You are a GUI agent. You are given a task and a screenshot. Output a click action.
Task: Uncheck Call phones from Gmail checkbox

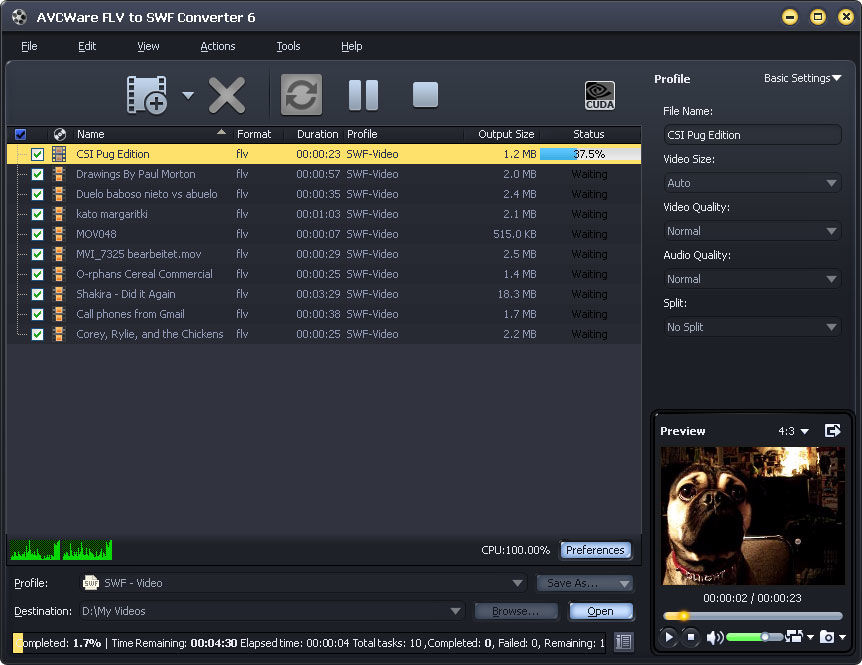pos(37,314)
